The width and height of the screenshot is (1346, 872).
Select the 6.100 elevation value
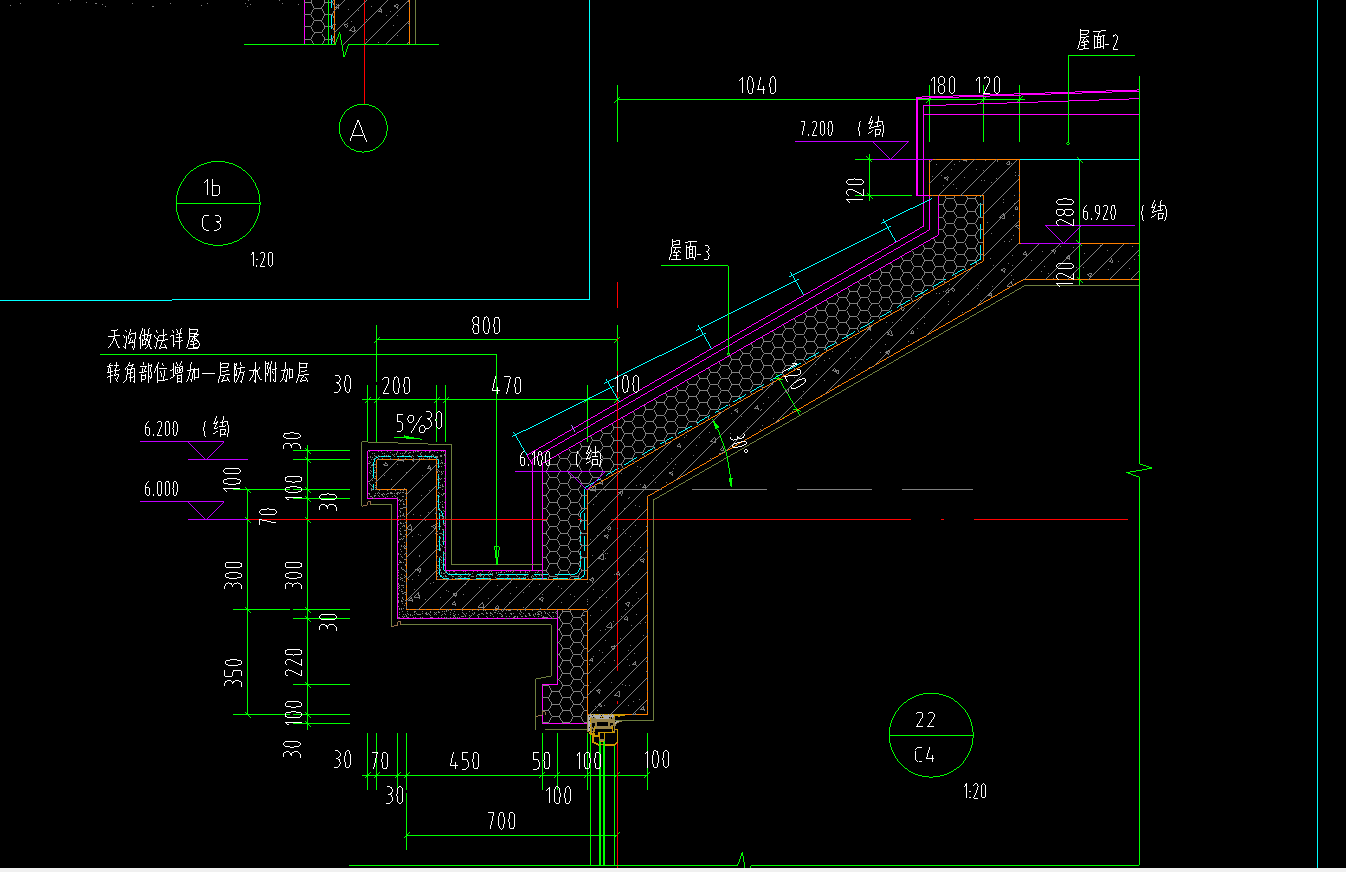pyautogui.click(x=535, y=460)
